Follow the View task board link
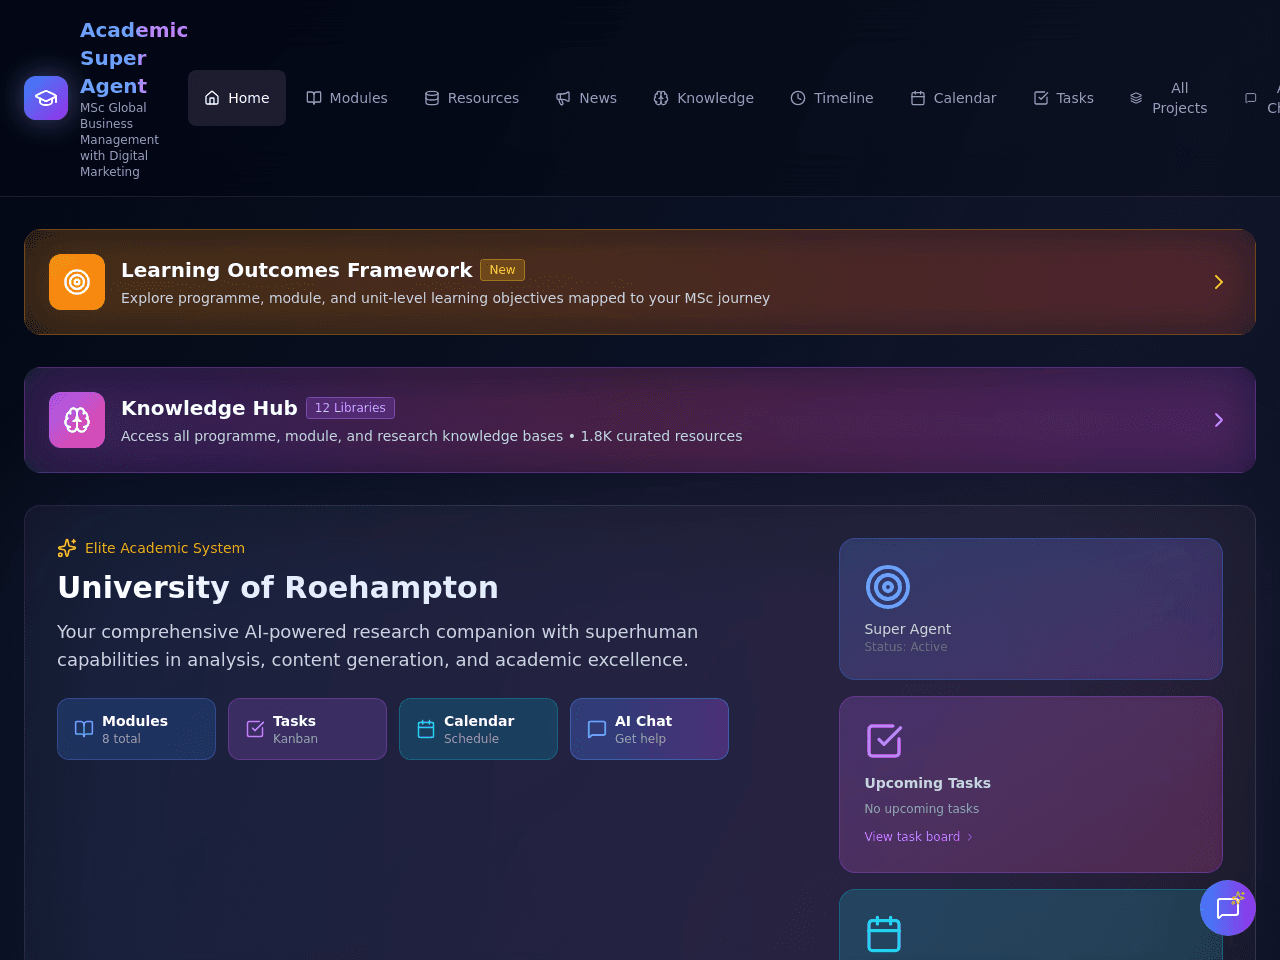 (x=919, y=837)
